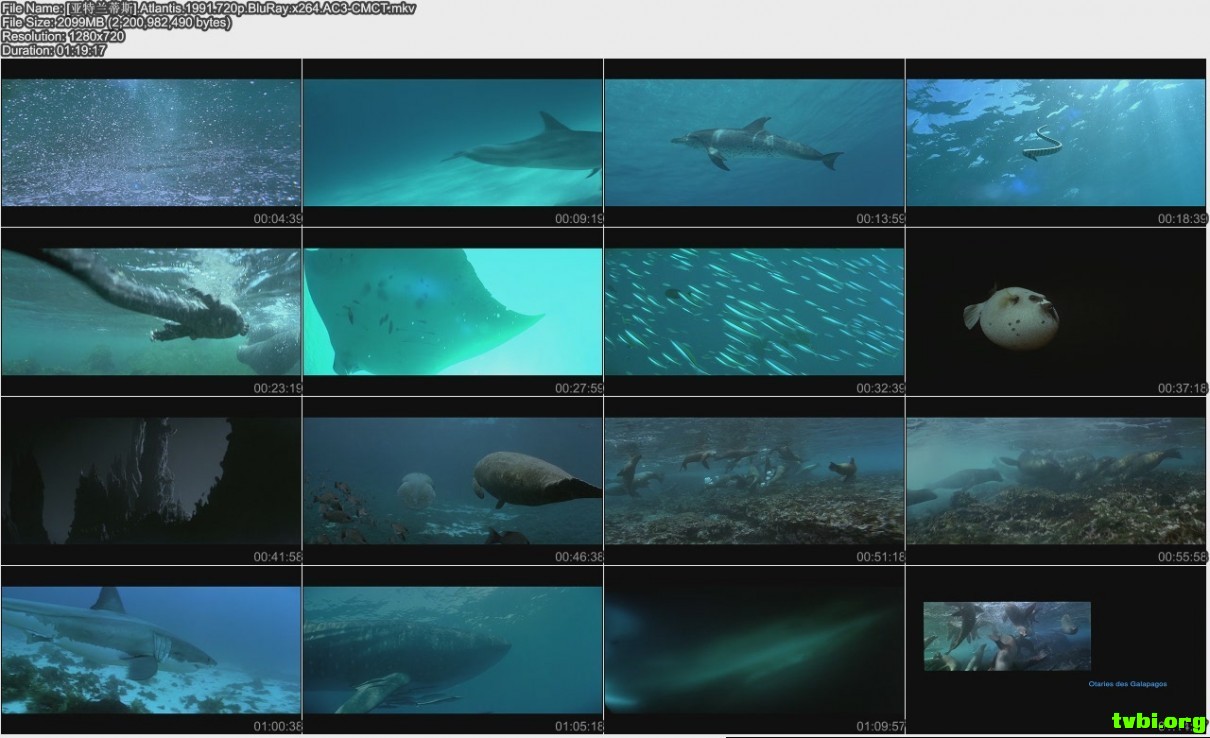Open the whale shark frame at 01:05:18
Image resolution: width=1210 pixels, height=738 pixels.
(453, 650)
